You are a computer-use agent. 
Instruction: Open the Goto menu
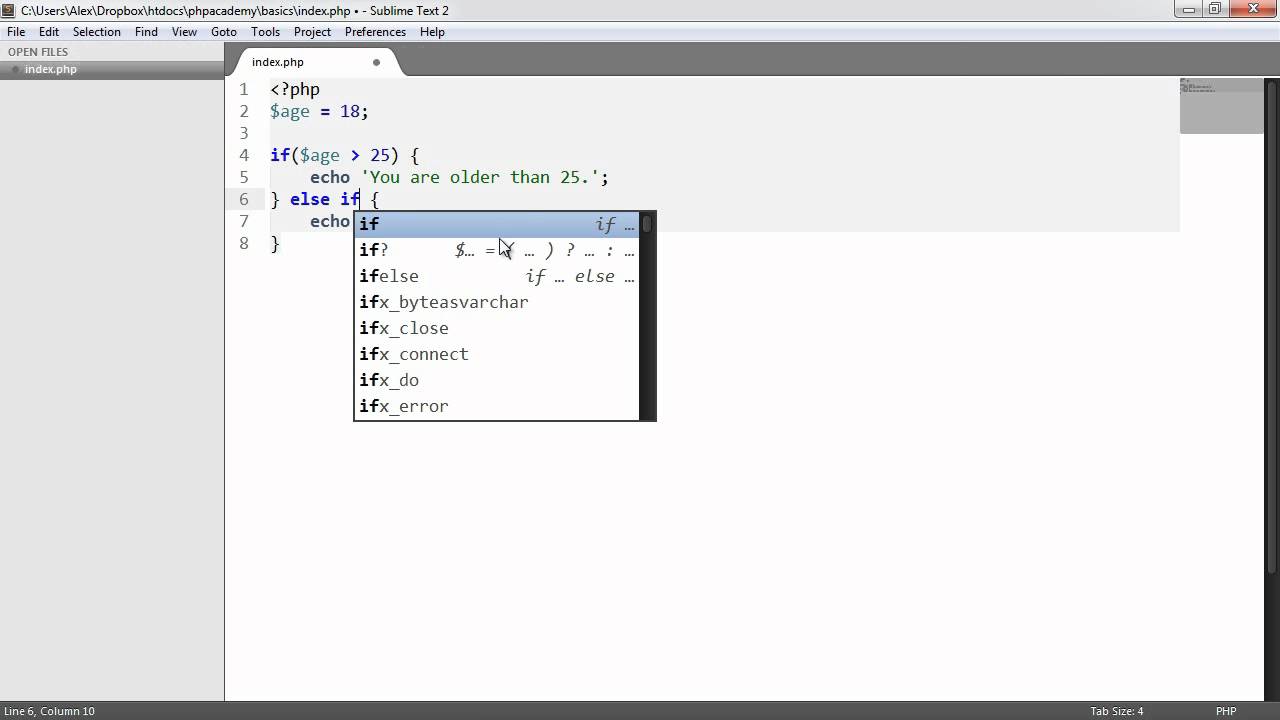click(x=224, y=32)
